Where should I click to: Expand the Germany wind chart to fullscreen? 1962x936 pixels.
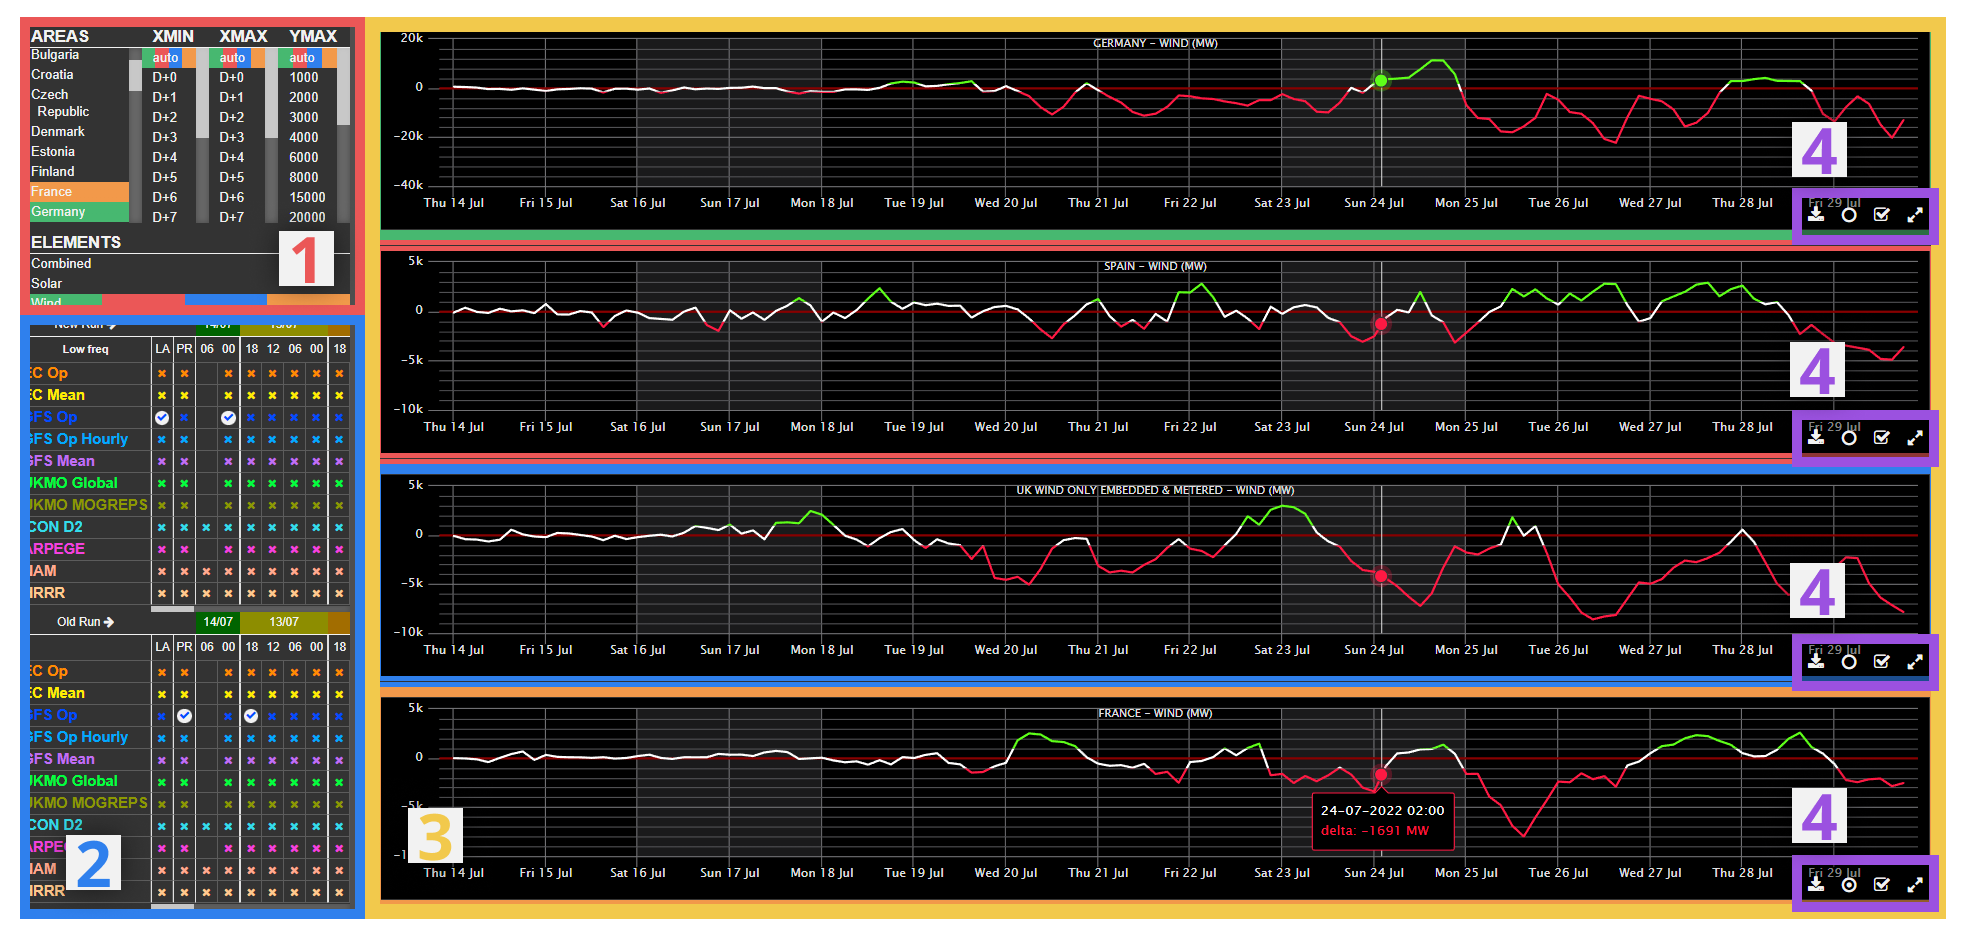[x=1915, y=214]
